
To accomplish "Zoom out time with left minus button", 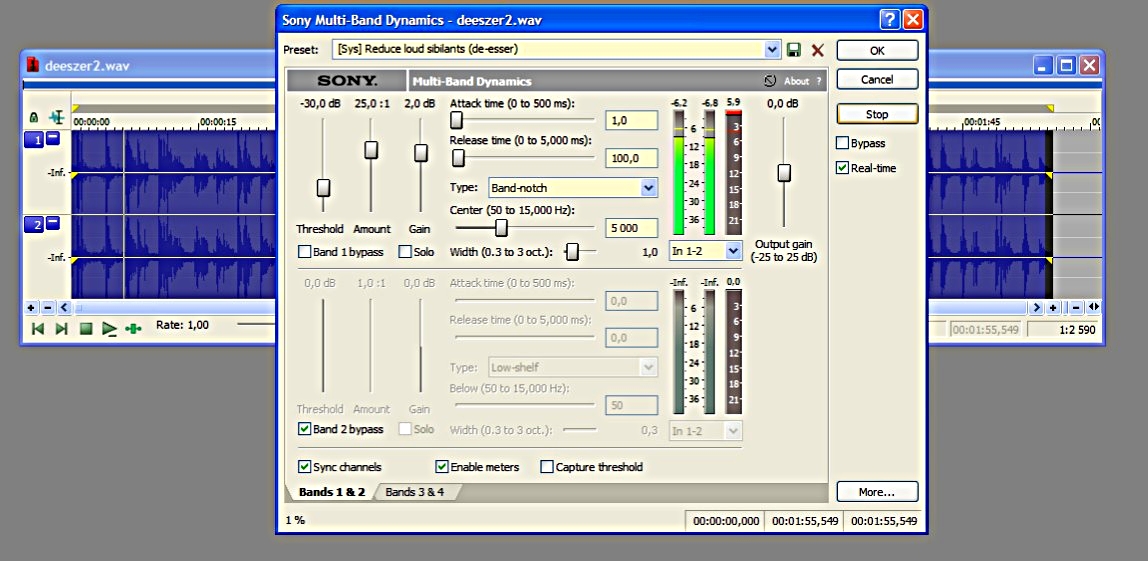I will (x=48, y=308).
